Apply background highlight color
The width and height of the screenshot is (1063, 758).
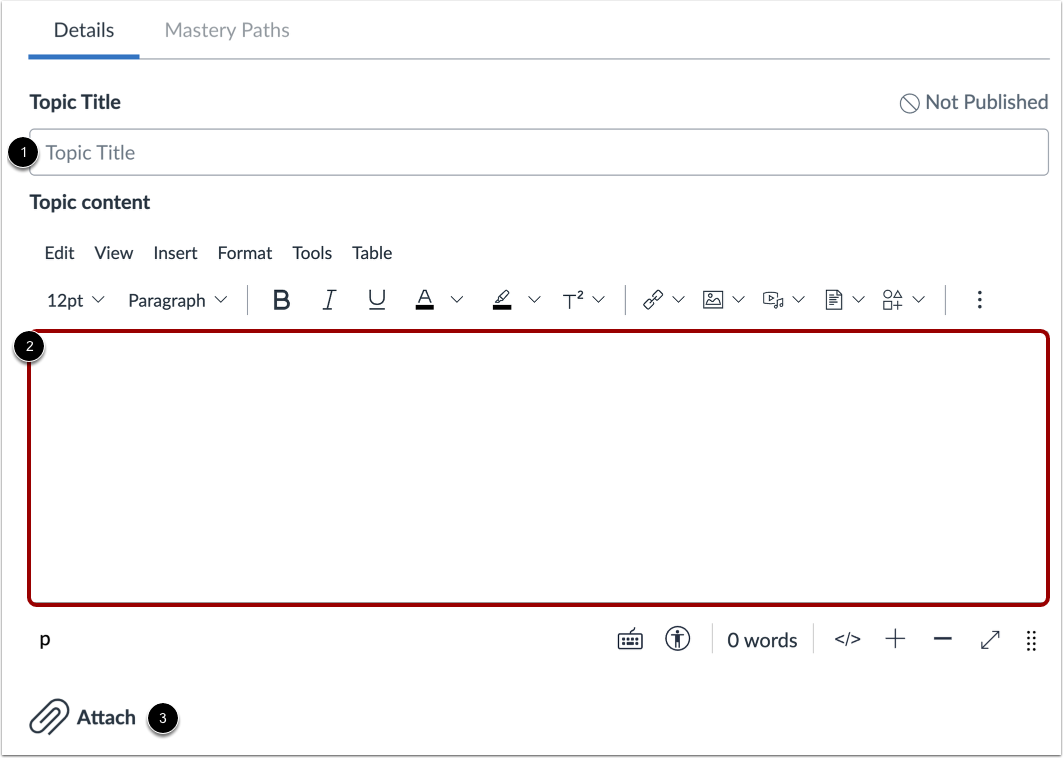(x=502, y=300)
